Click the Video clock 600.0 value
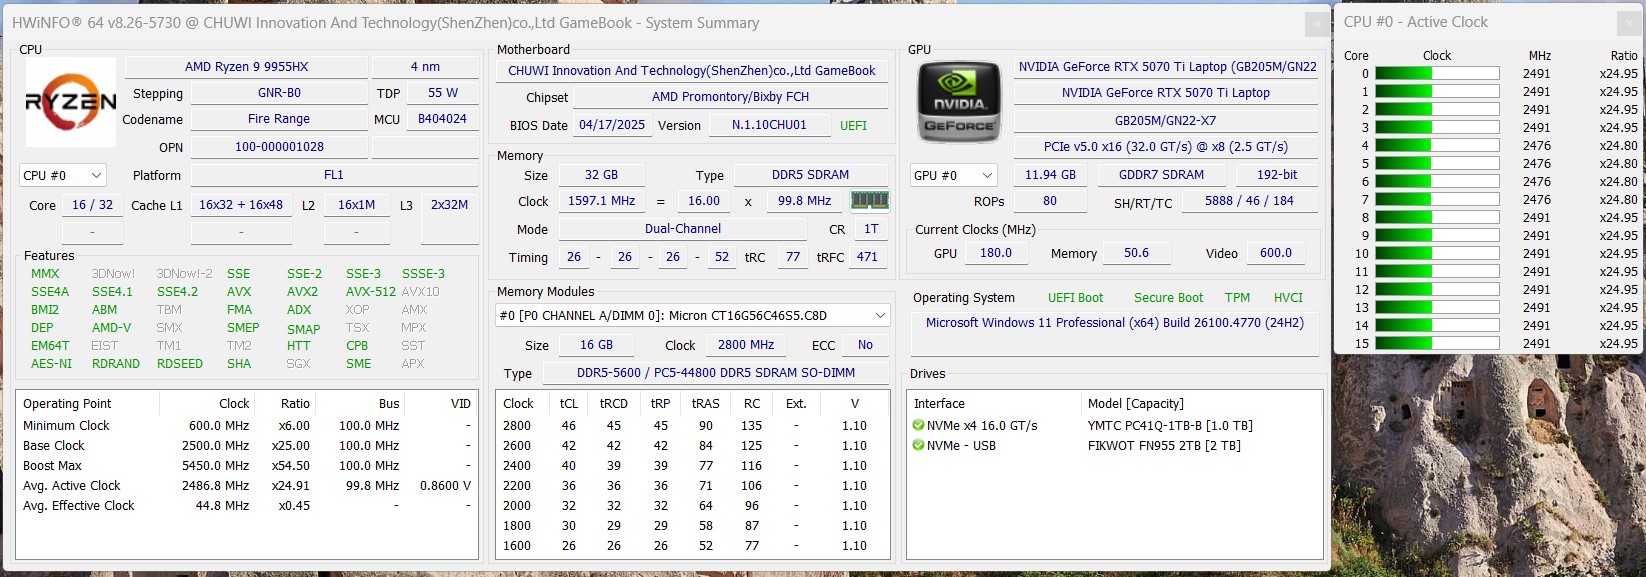 click(x=1275, y=254)
